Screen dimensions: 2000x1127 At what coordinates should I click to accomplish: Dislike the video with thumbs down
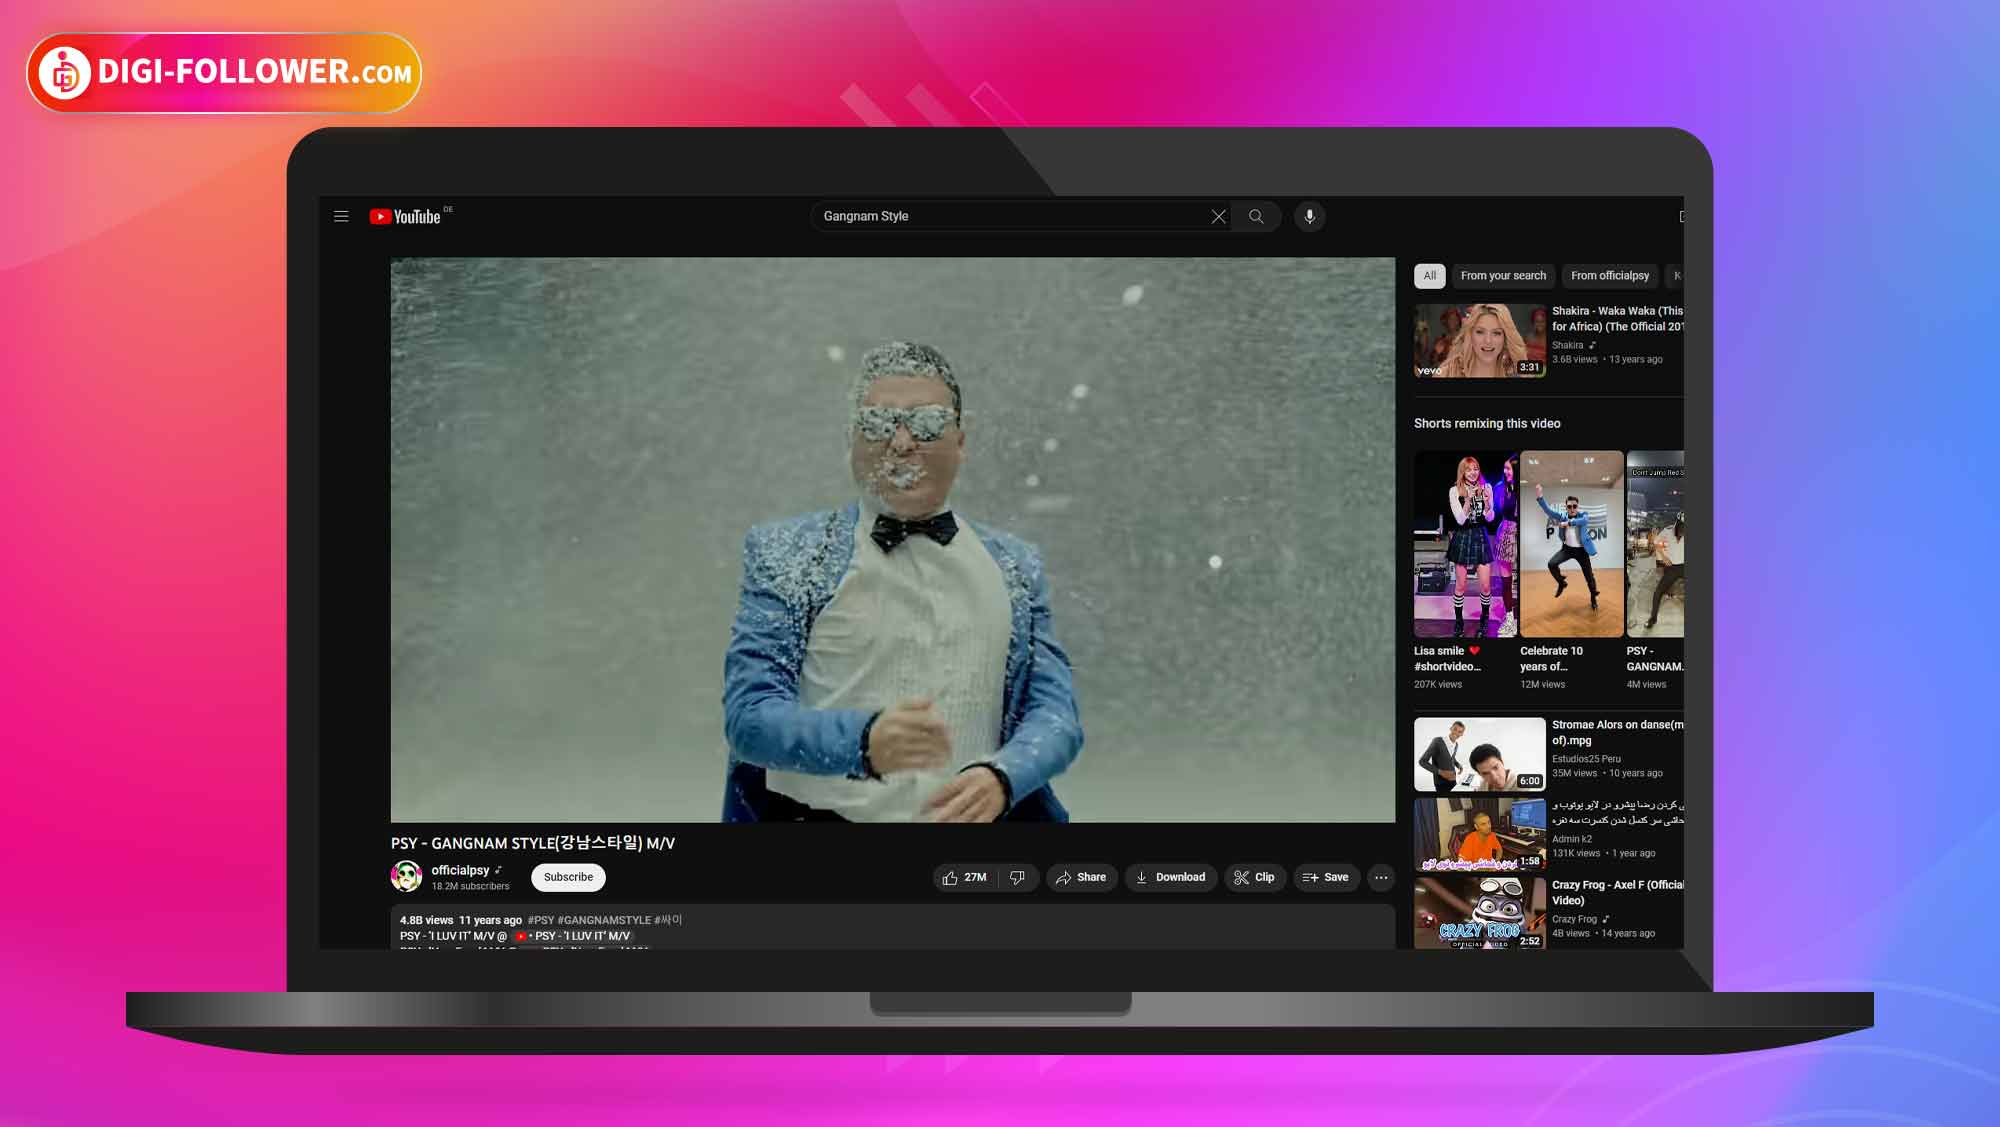pos(1017,877)
